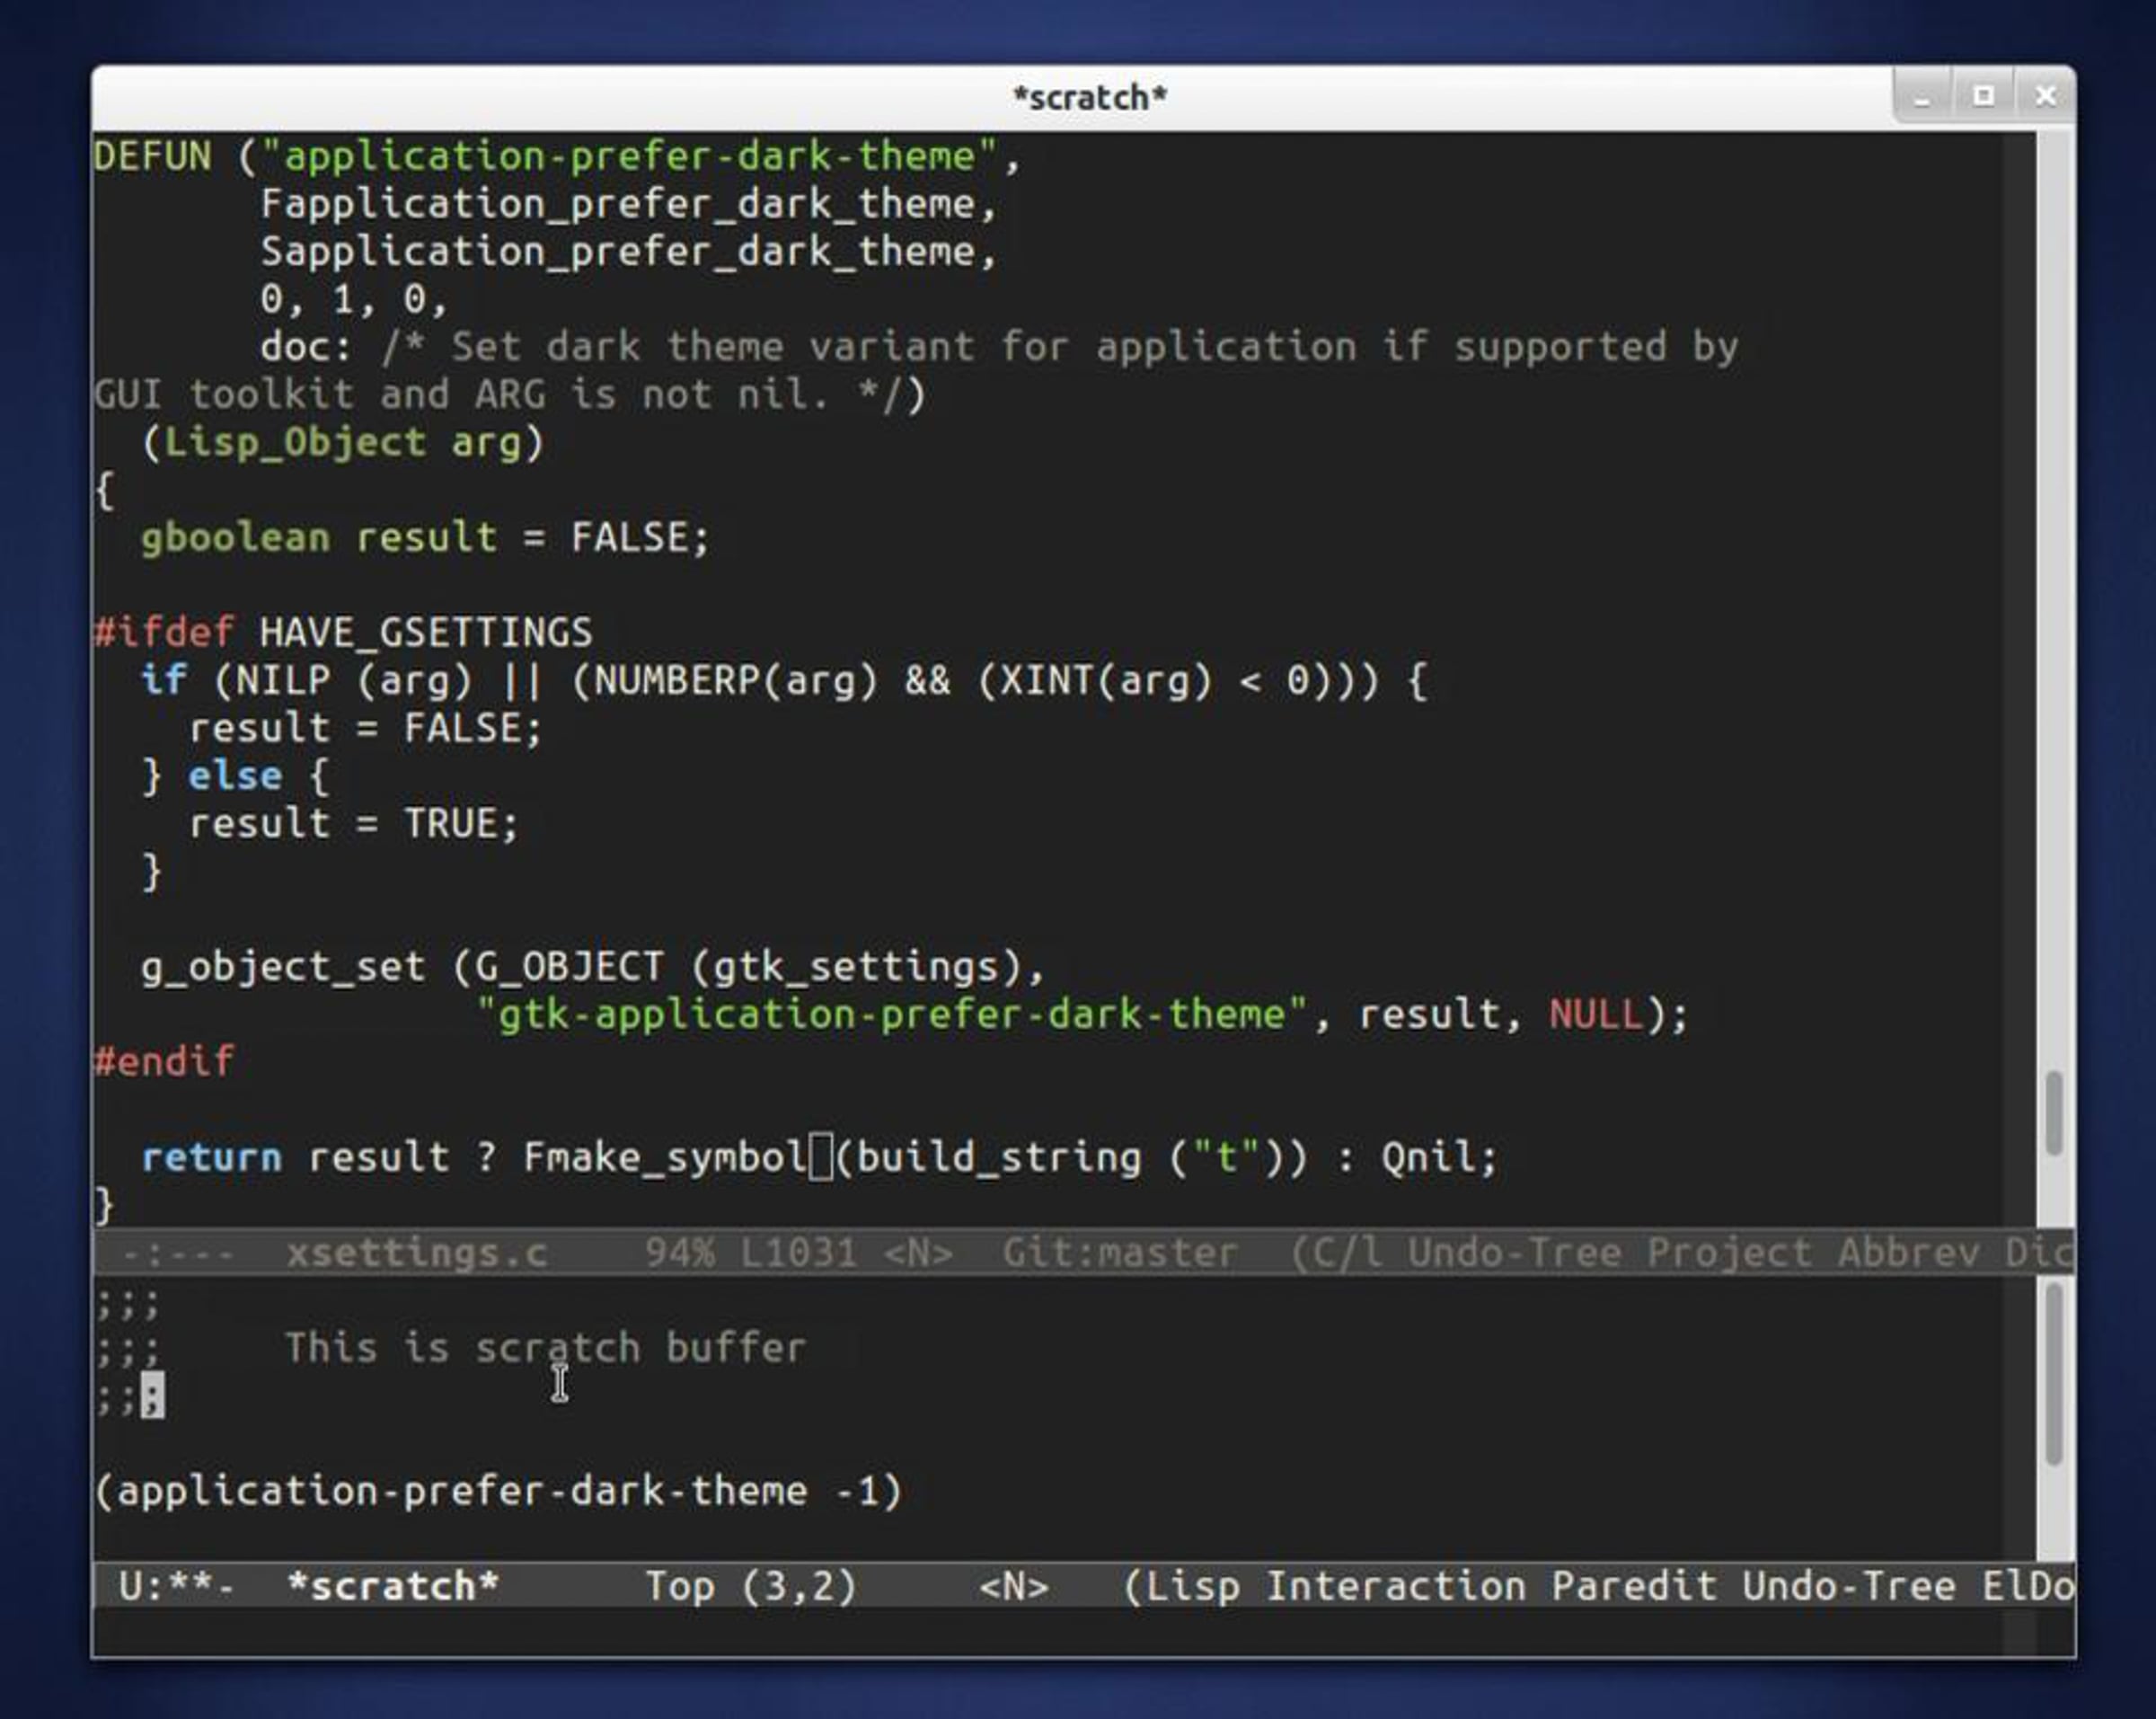This screenshot has height=1719, width=2156.
Task: Click "<N>" in the xsettings.c mode line
Action: [918, 1252]
